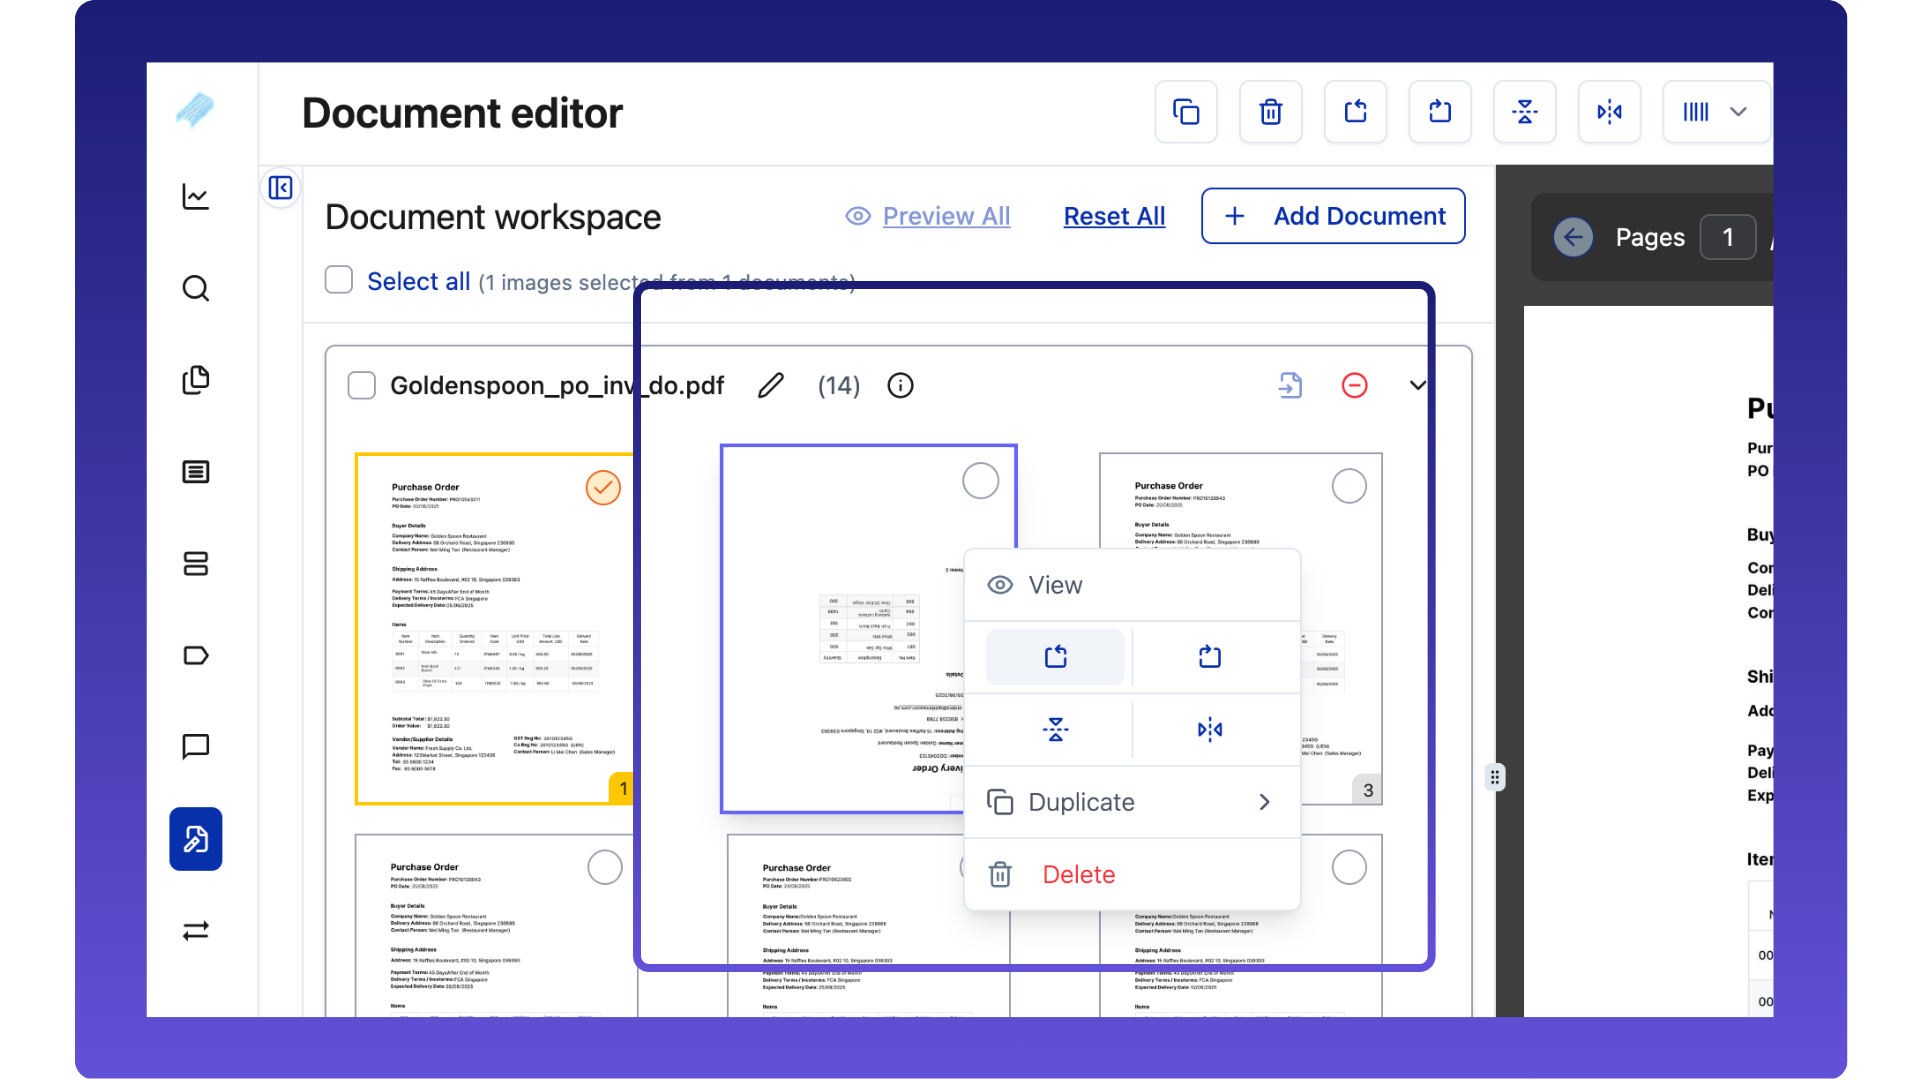This screenshot has height=1080, width=1920.
Task: Click the mirror horizontal icon in top toolbar
Action: tap(1609, 112)
